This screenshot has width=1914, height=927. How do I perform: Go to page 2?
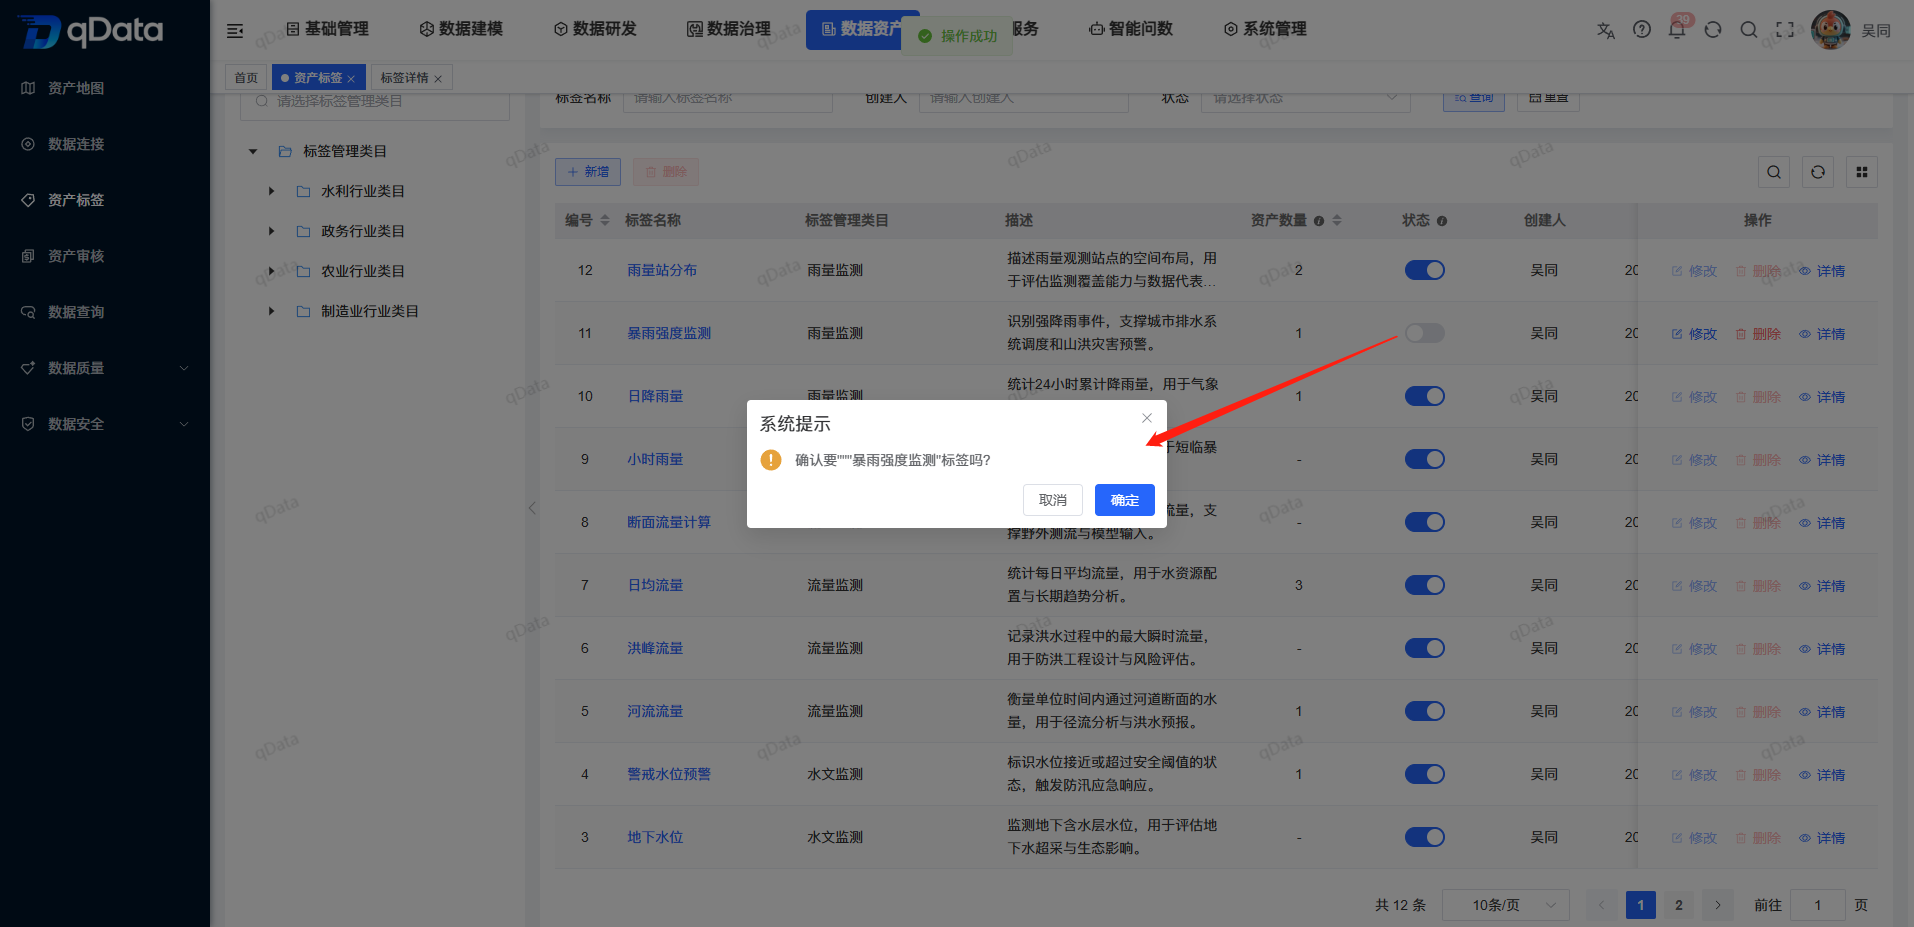coord(1679,905)
